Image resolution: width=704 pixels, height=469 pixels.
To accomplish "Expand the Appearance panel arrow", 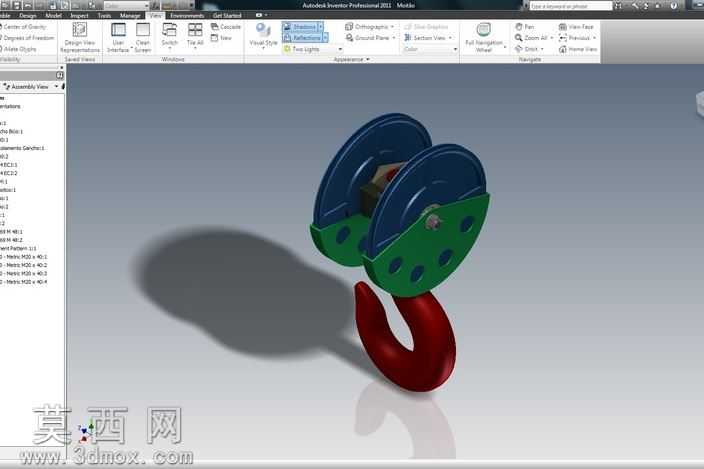I will tap(368, 59).
